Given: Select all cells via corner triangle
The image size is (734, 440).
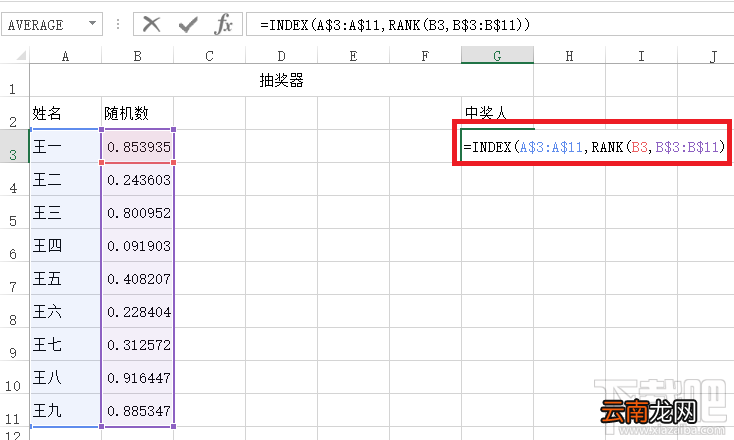Looking at the screenshot, I should (x=21, y=56).
